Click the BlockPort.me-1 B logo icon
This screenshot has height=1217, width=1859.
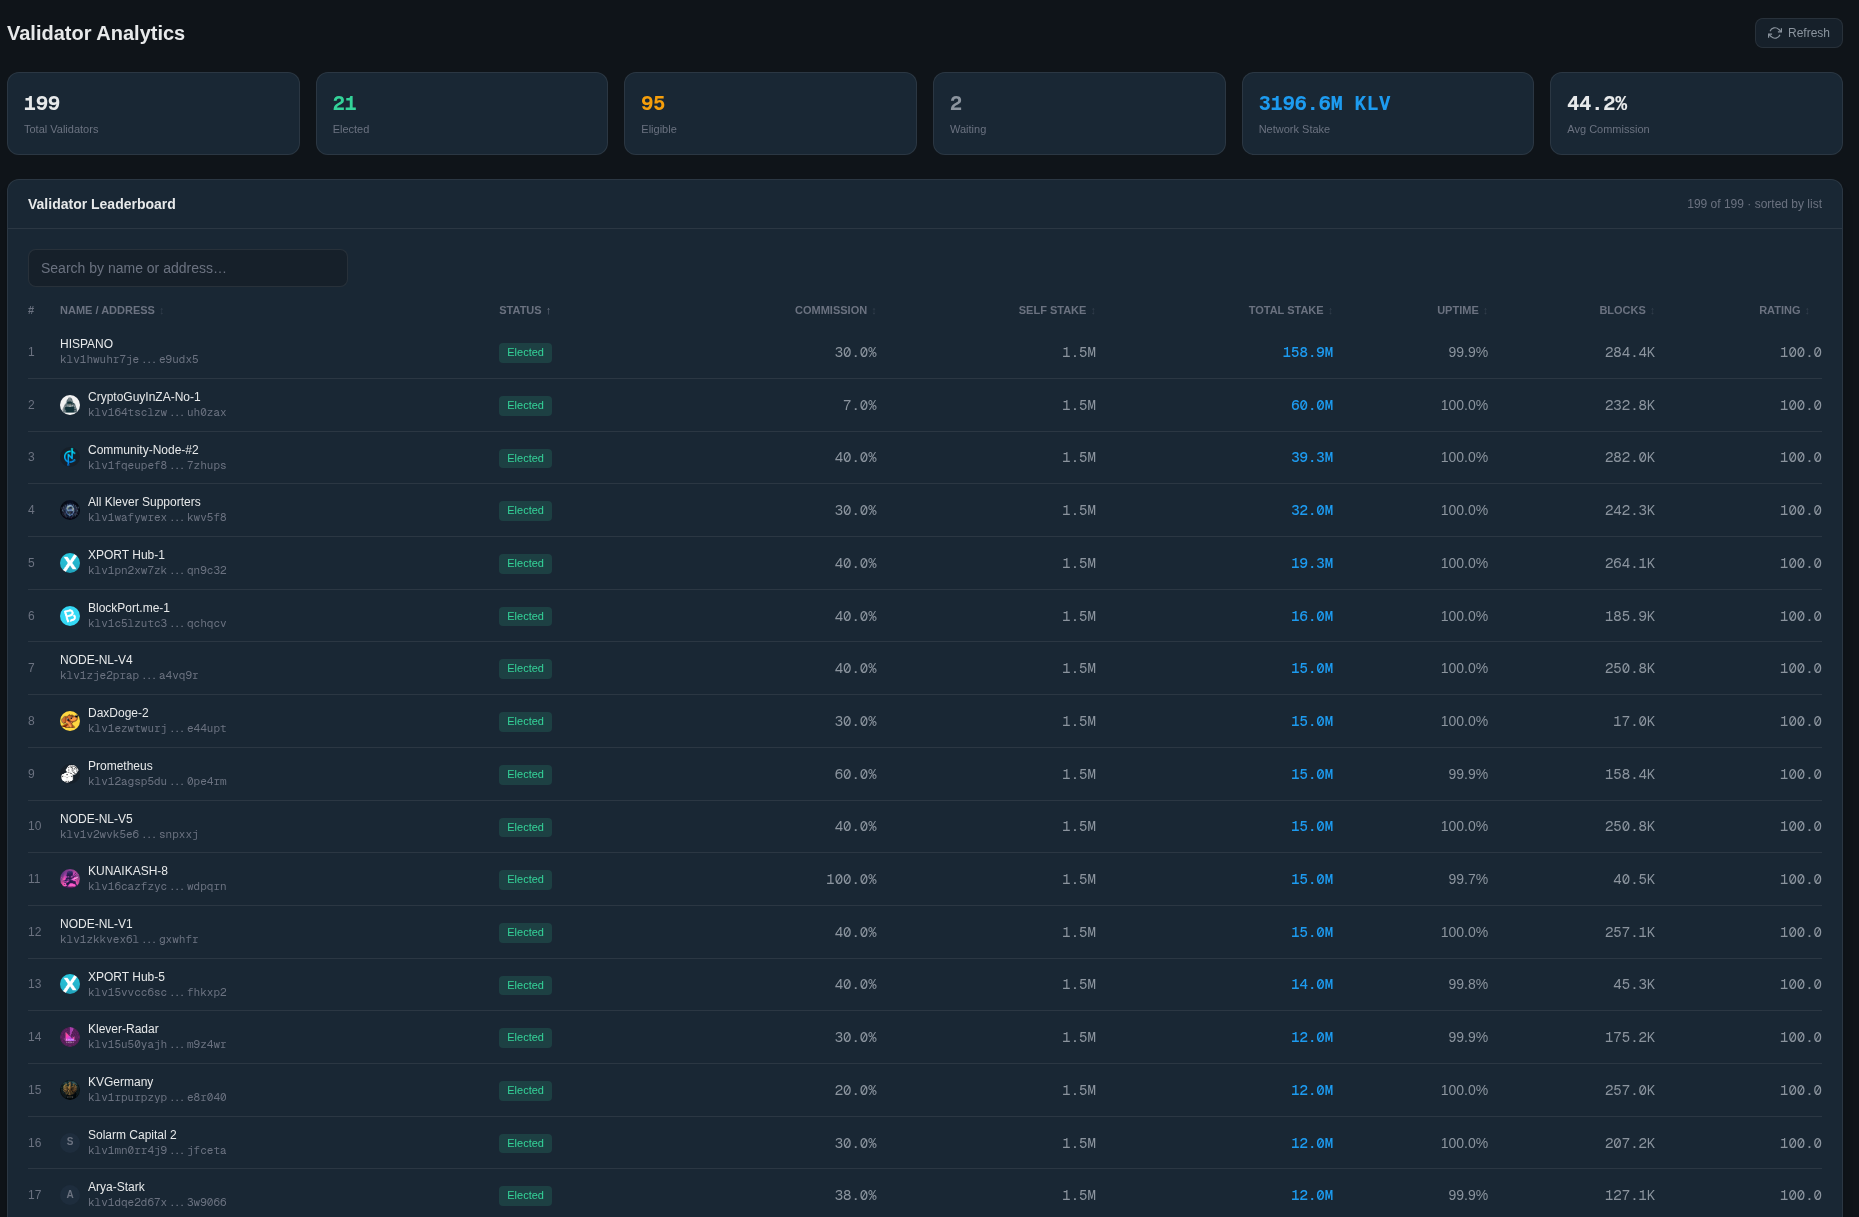[x=70, y=616]
